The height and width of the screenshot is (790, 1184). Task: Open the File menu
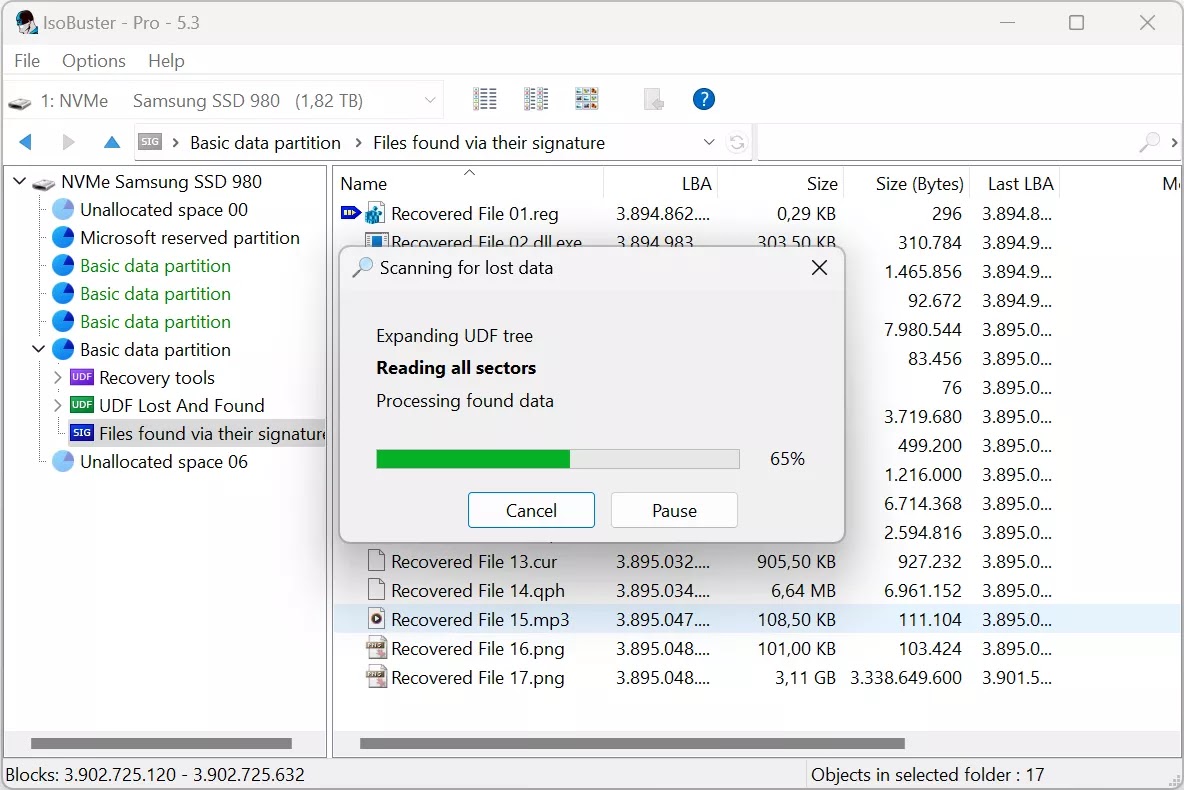26,61
